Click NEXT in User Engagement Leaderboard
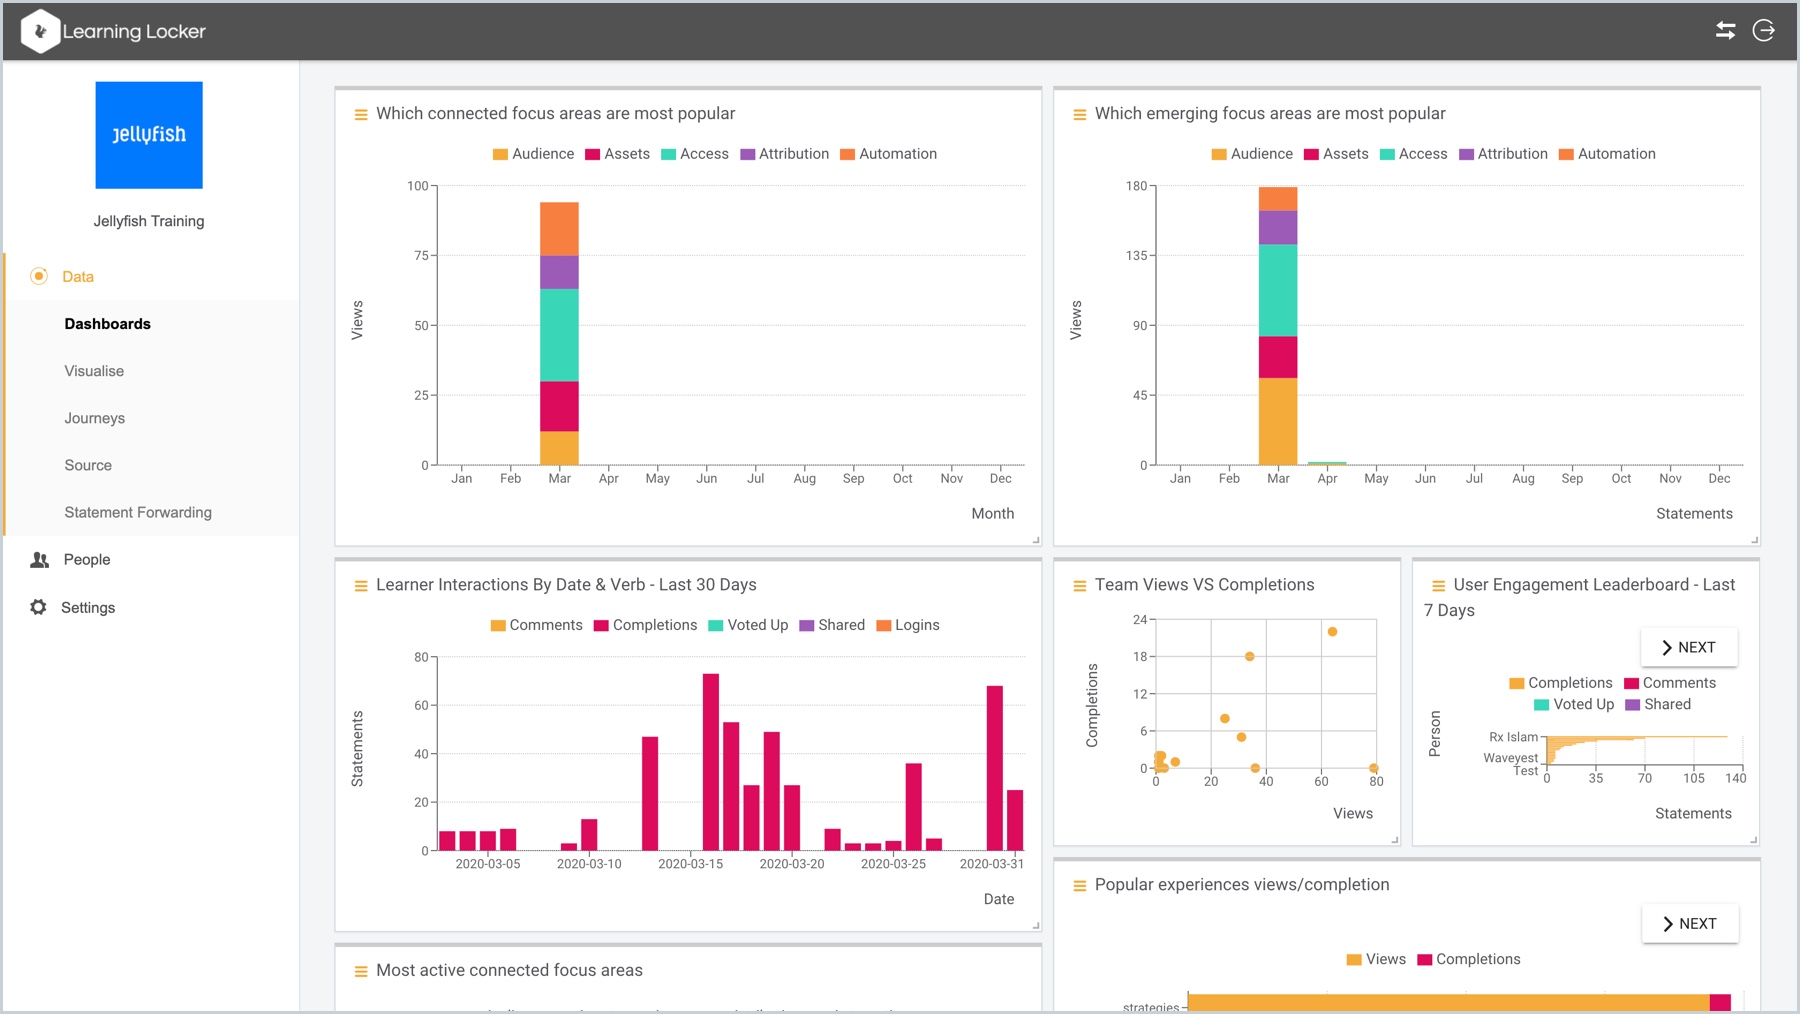This screenshot has height=1014, width=1800. click(x=1688, y=647)
